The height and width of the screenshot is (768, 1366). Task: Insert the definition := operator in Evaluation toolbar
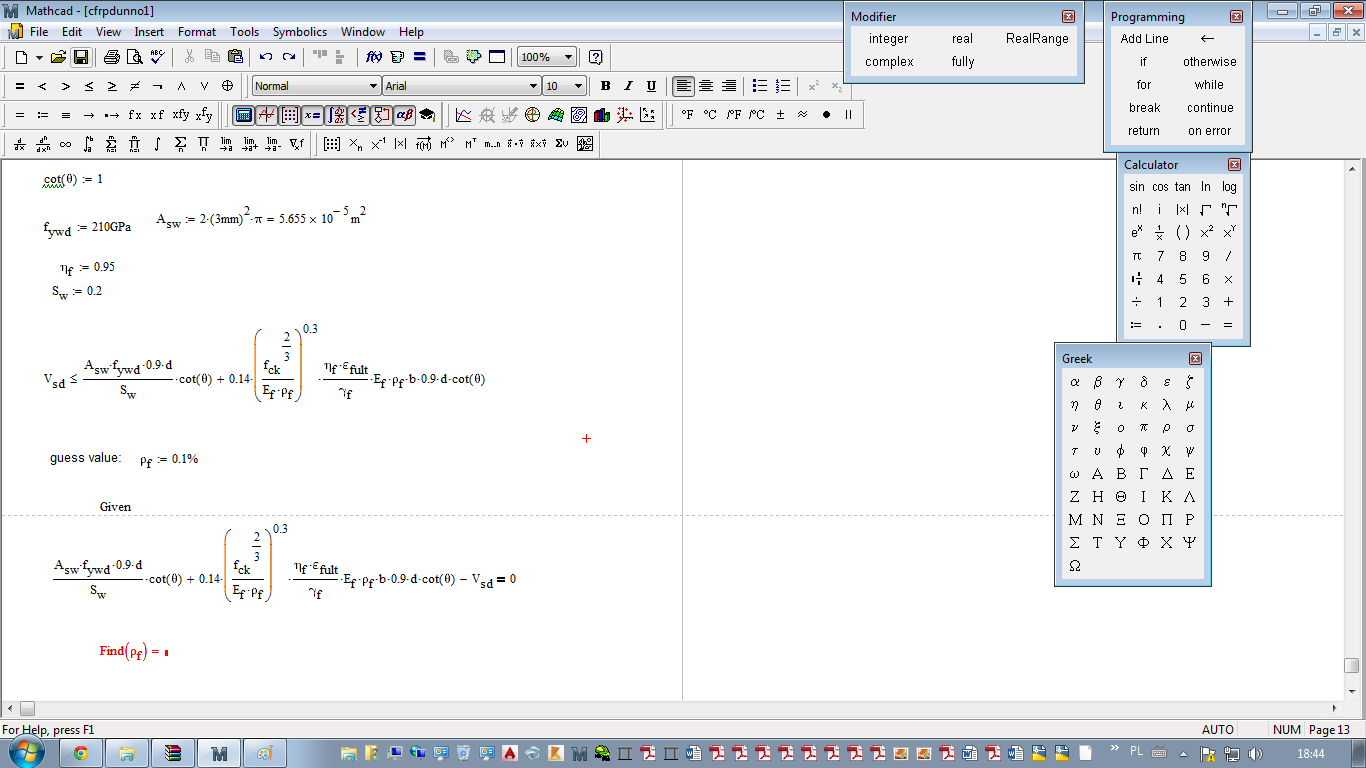pos(43,115)
